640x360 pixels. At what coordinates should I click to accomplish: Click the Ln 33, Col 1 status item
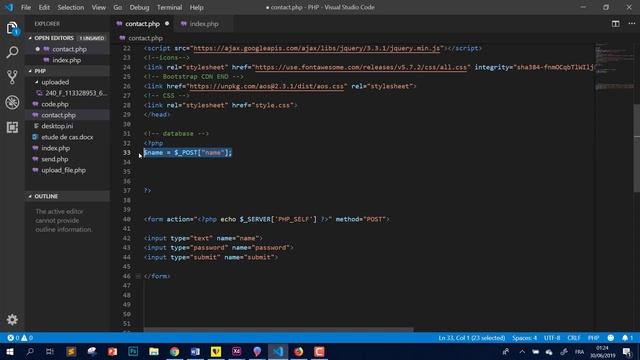click(471, 338)
